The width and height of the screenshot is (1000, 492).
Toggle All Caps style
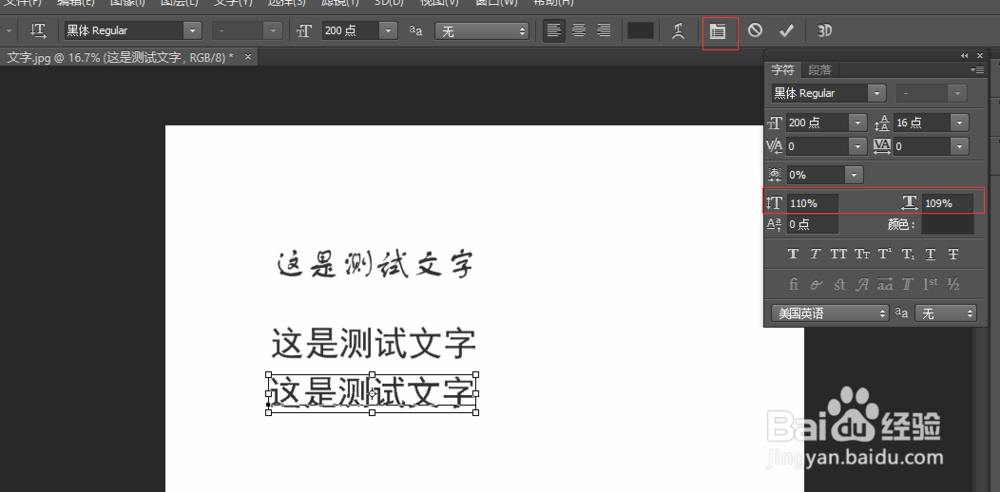839,254
